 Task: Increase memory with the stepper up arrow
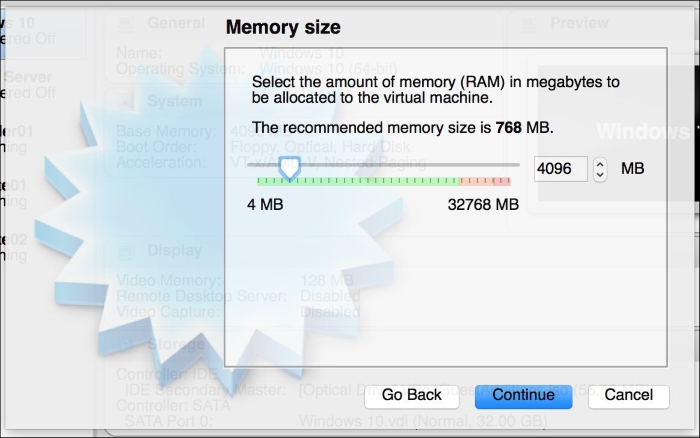pos(600,164)
